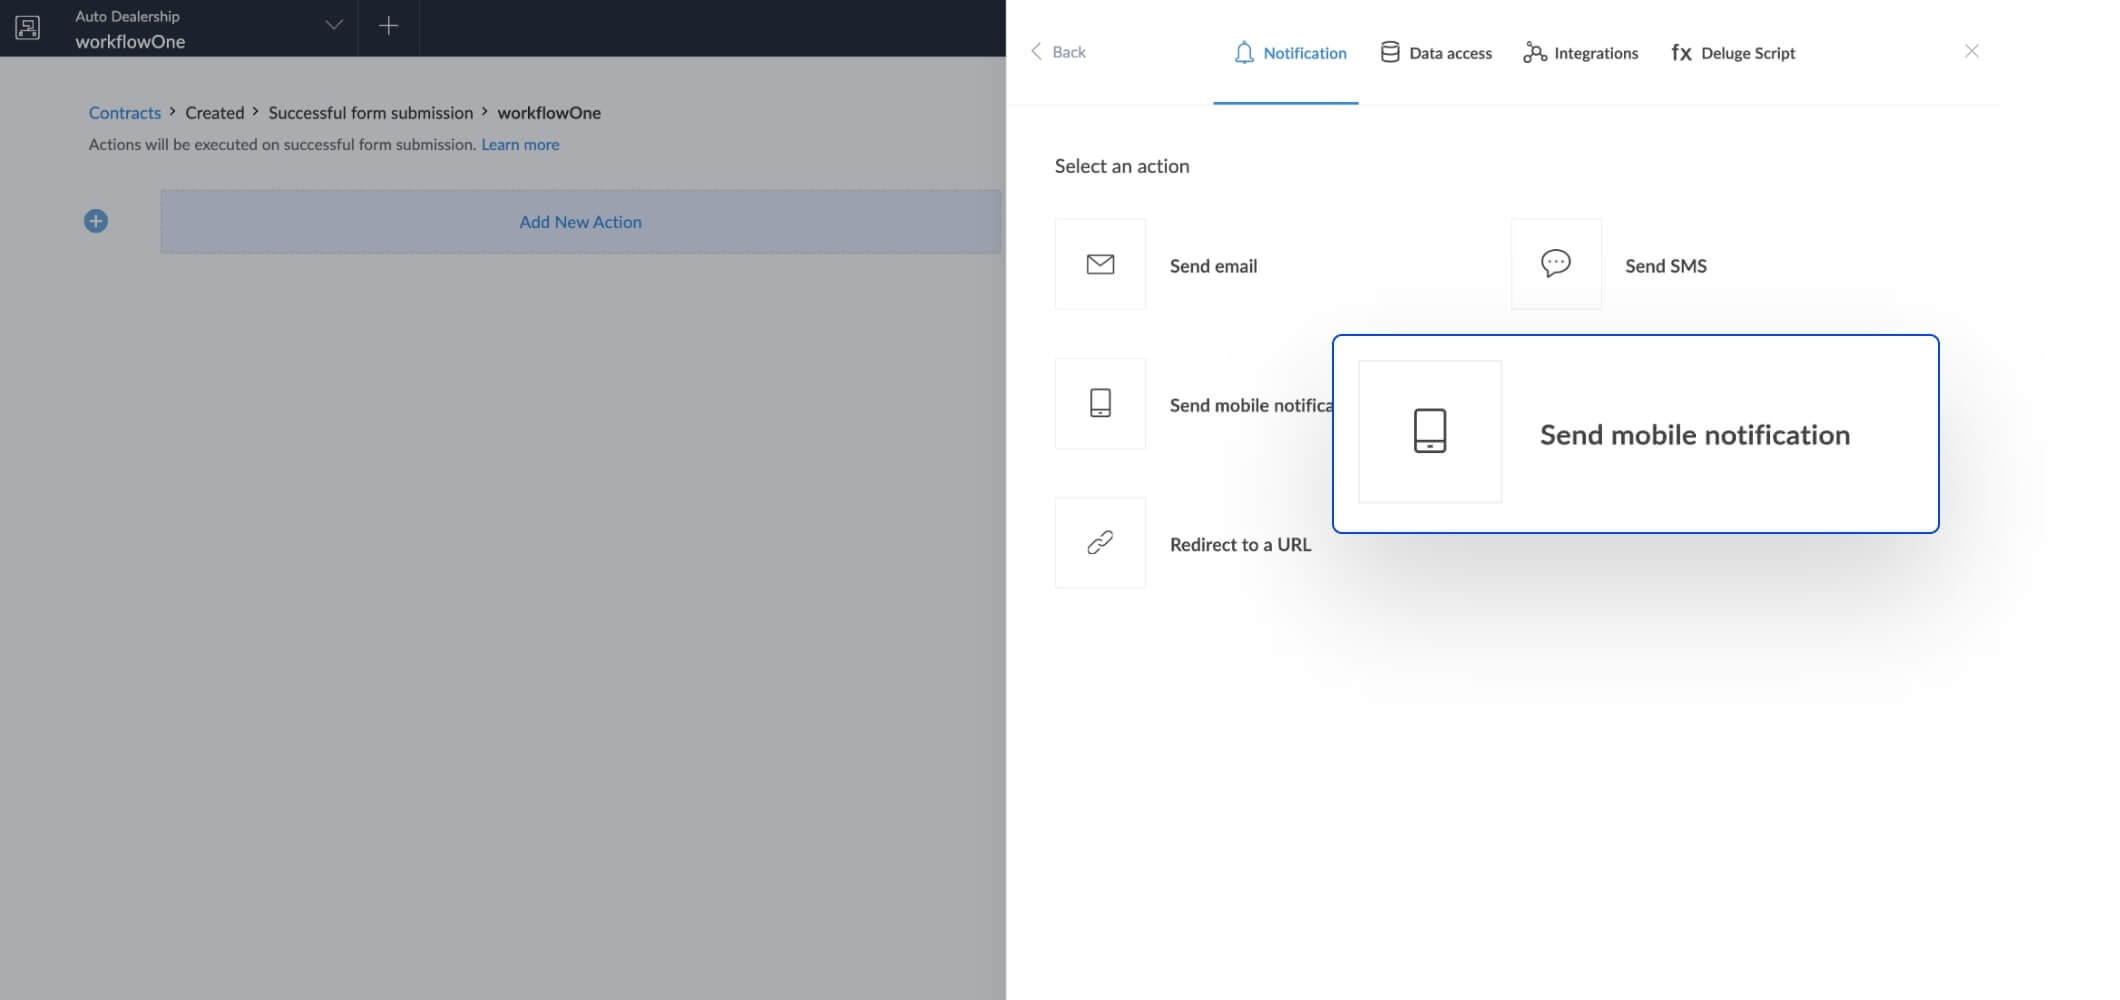
Task: Click the blue plus circle icon
Action: 96,221
